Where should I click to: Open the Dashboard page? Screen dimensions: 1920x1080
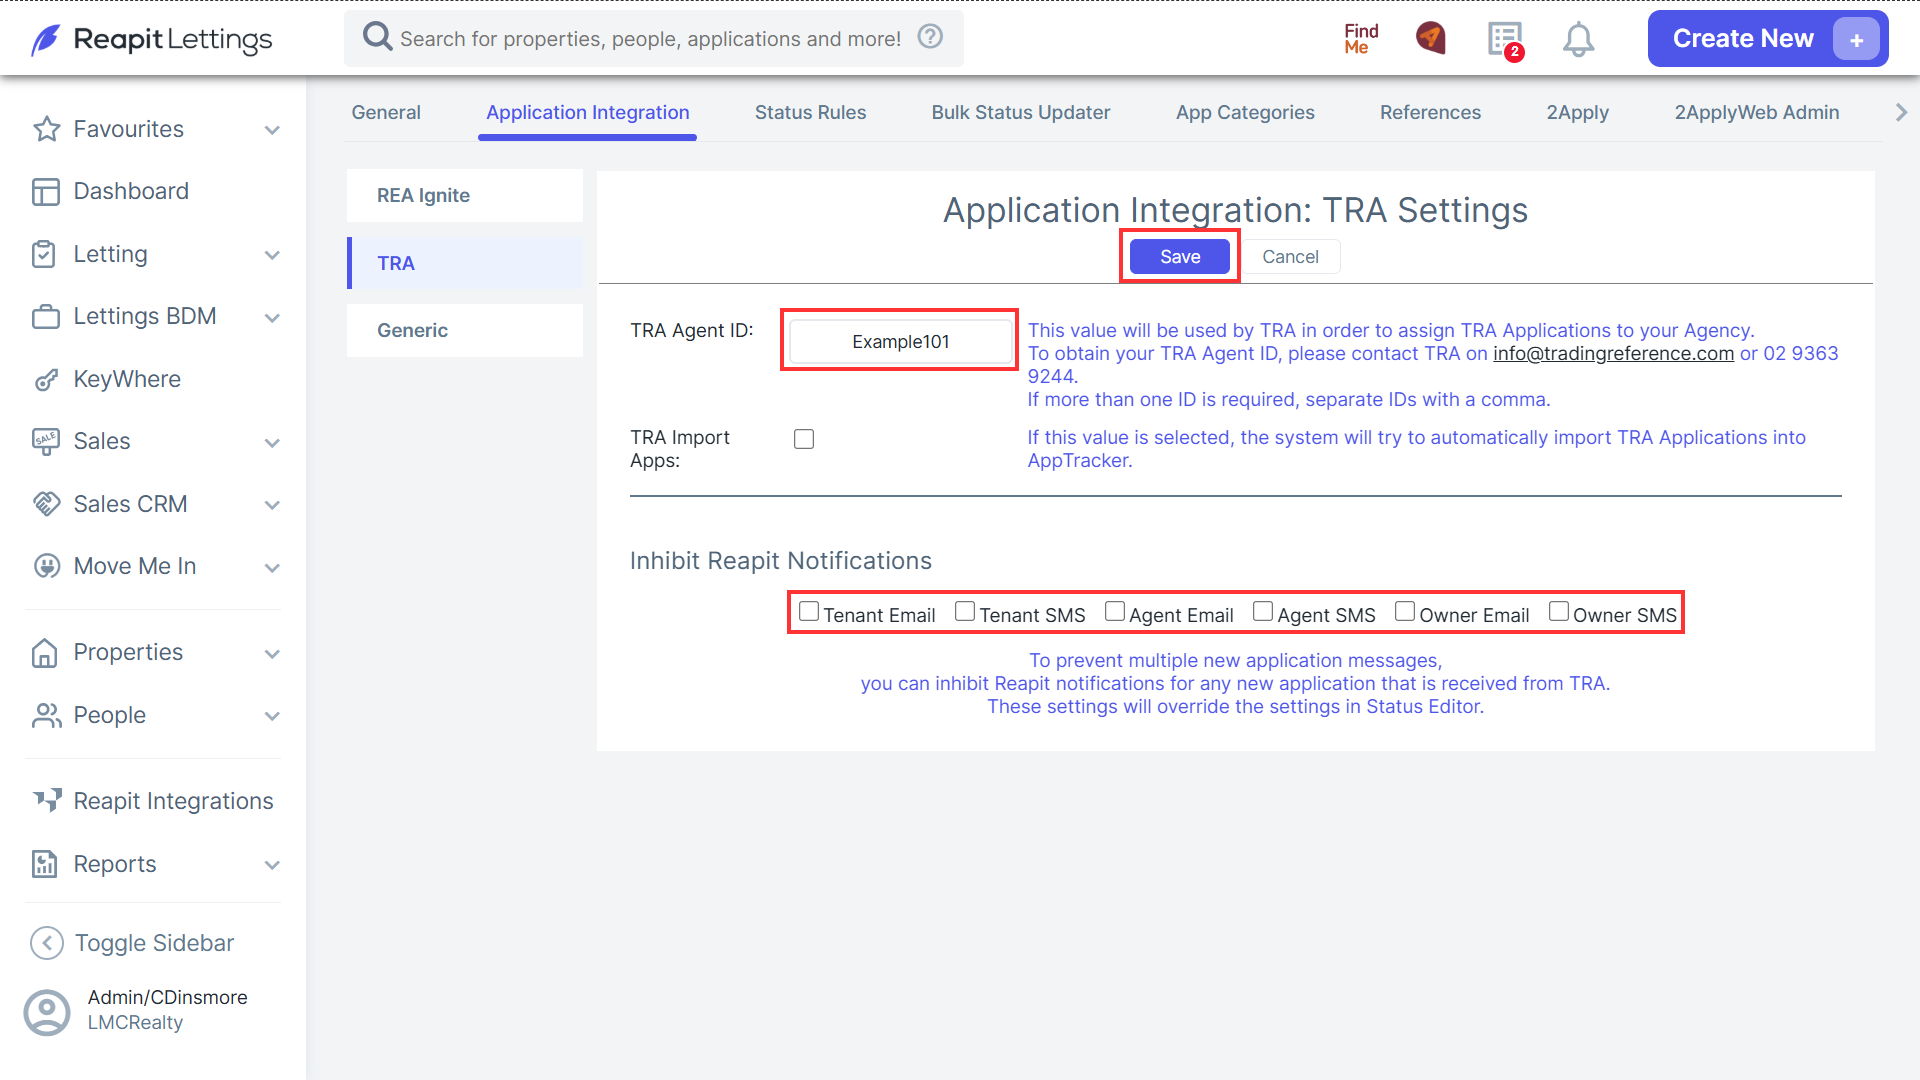[x=131, y=191]
